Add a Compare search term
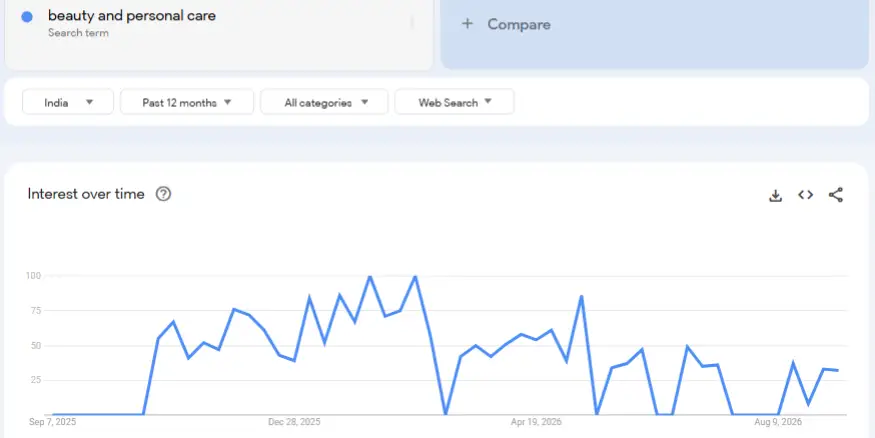 (655, 33)
